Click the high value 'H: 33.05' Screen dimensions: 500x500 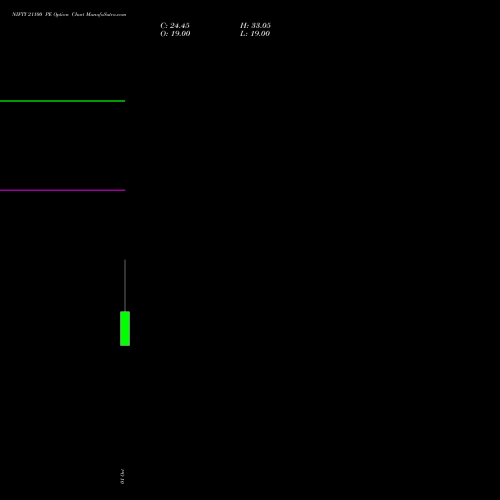[255, 26]
